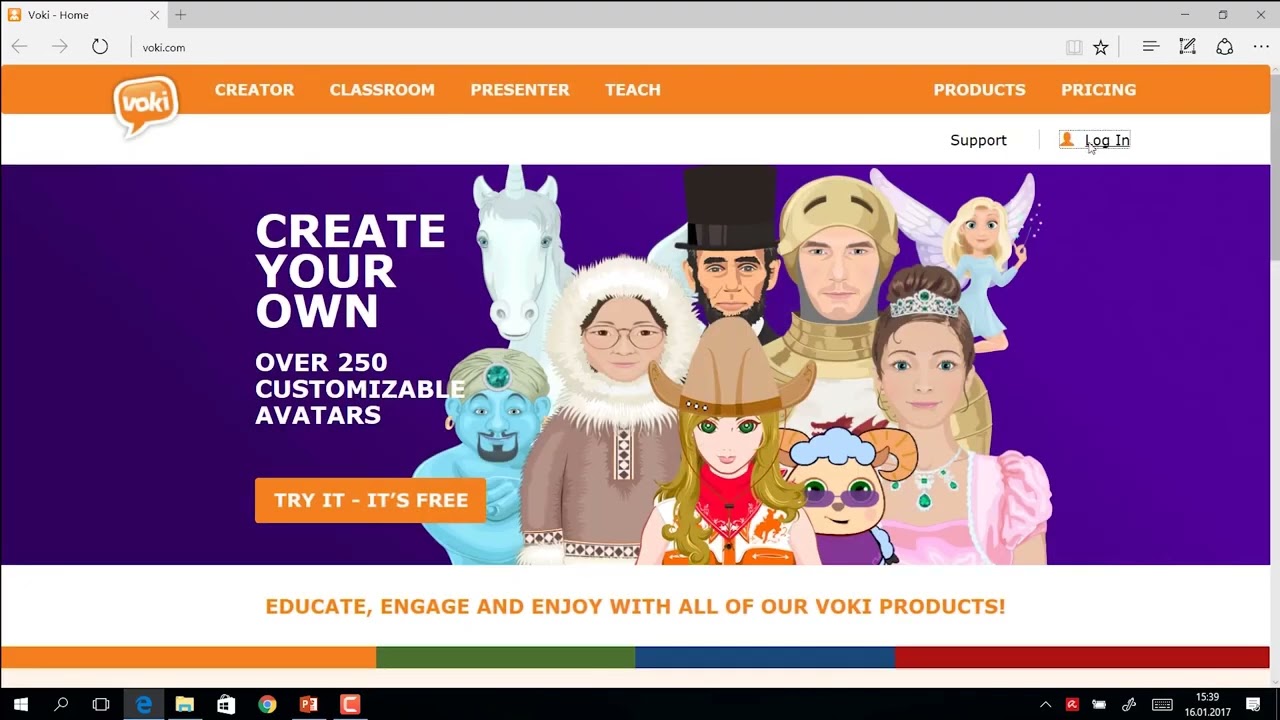Refresh the page with reload icon
Screen dimensions: 1280x720
point(100,47)
